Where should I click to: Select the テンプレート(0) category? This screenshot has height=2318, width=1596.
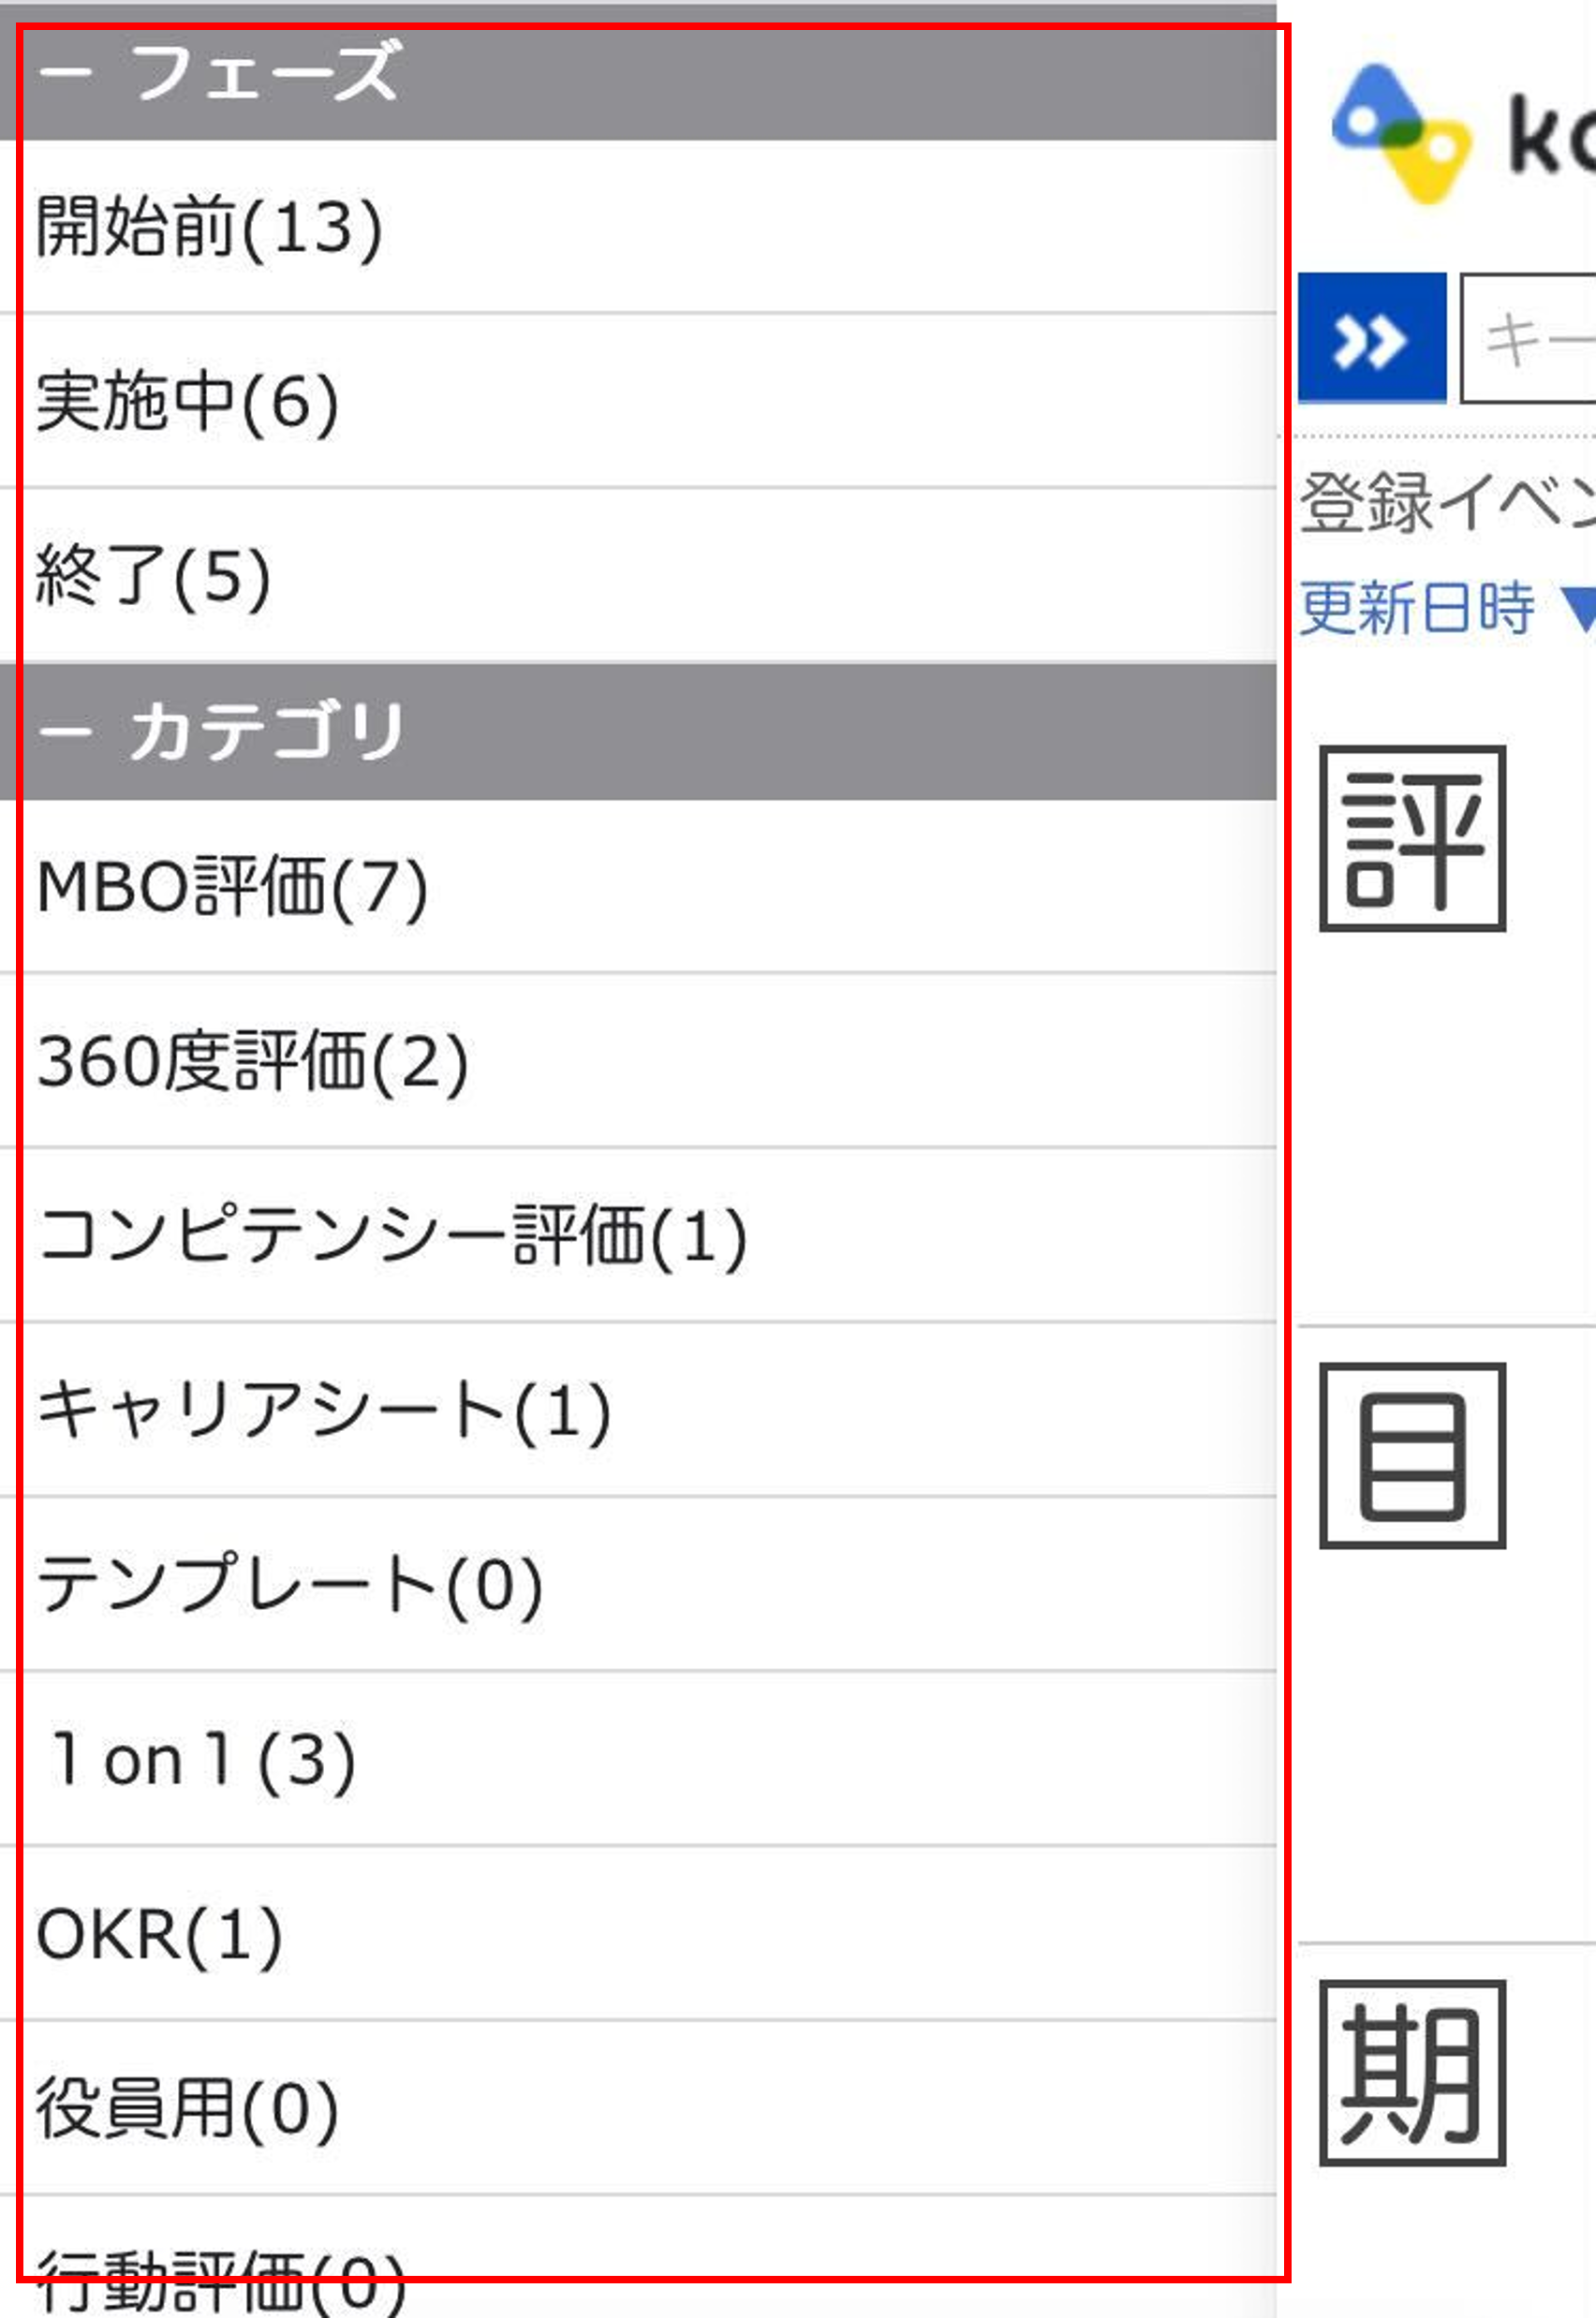638,1585
